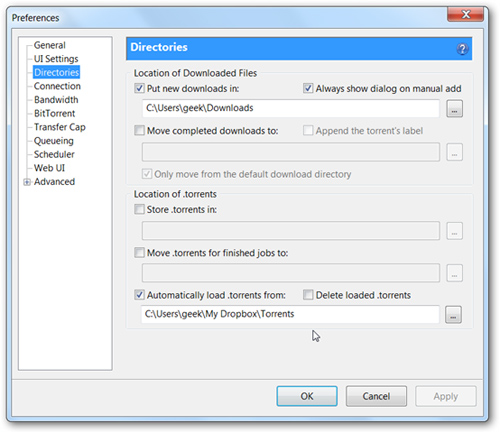Go to Bandwidth settings page
500x433 pixels.
(56, 100)
